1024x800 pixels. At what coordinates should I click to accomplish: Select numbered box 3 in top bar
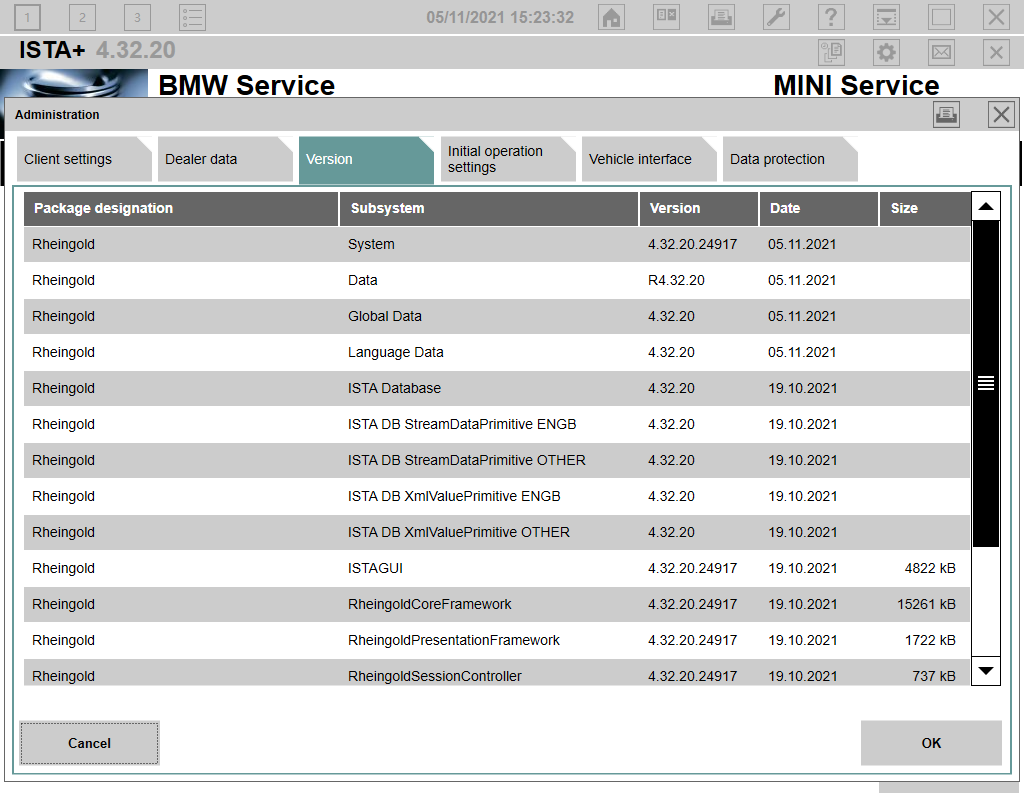point(137,17)
